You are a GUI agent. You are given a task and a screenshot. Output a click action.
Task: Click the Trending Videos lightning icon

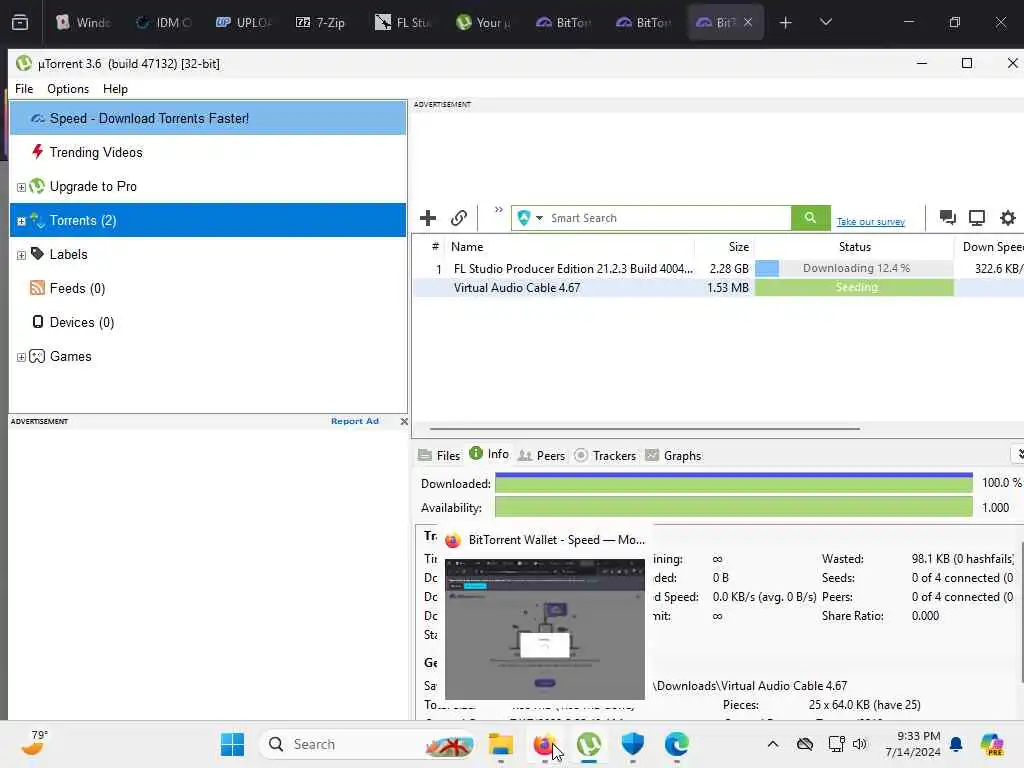pyautogui.click(x=37, y=152)
